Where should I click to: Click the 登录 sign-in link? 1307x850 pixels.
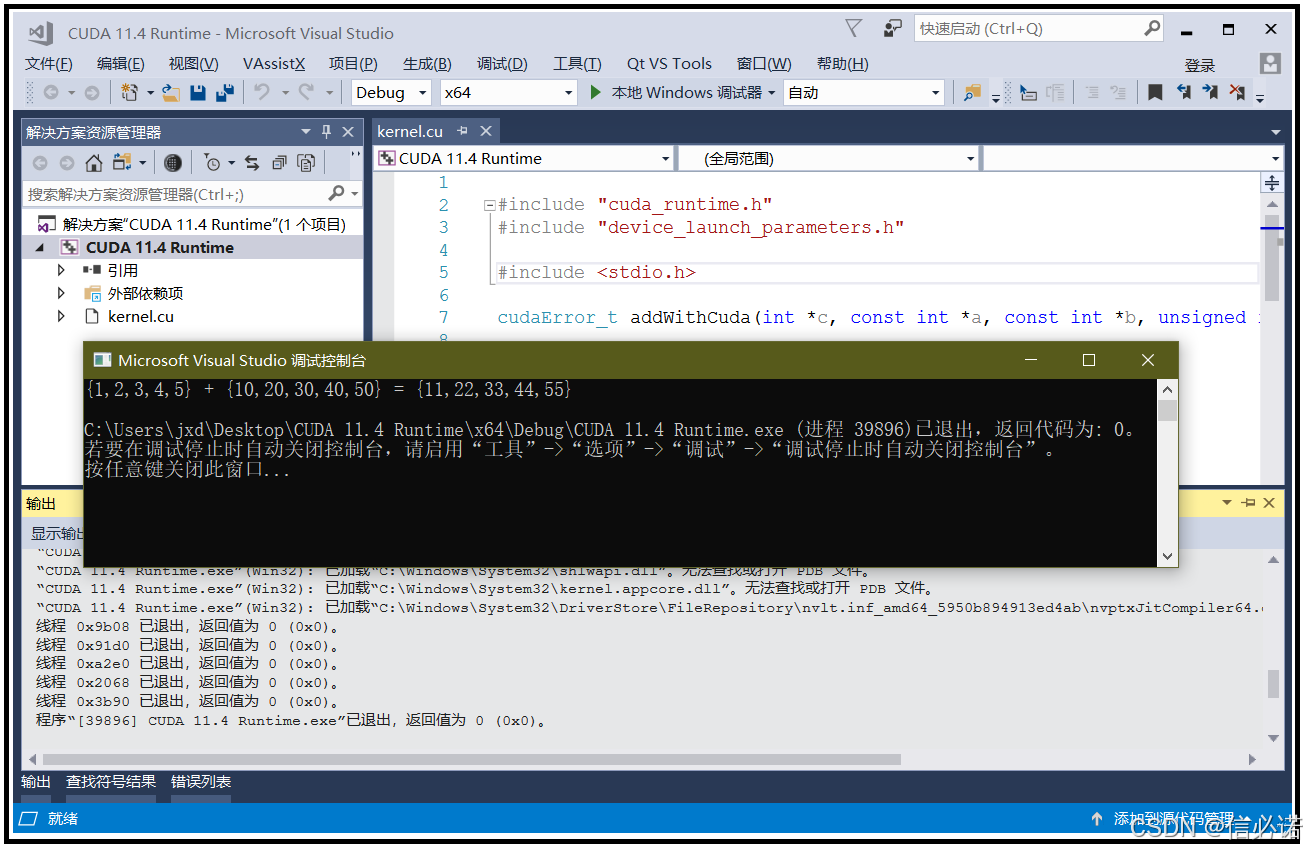1200,65
